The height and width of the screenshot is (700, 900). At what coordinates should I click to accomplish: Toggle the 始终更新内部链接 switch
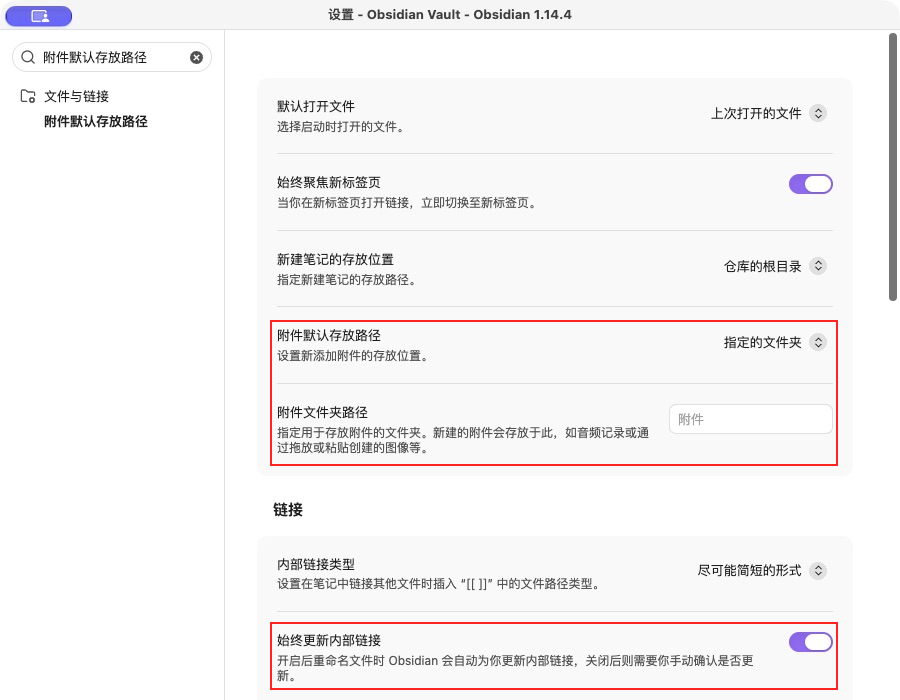pyautogui.click(x=810, y=642)
